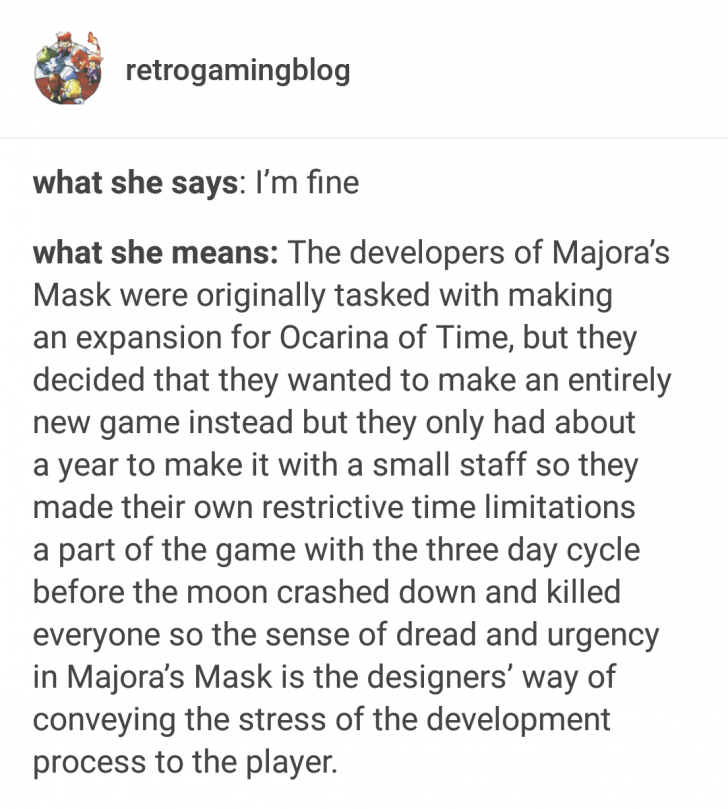
Task: Click the bold 'what she means:' label
Action: tap(155, 253)
